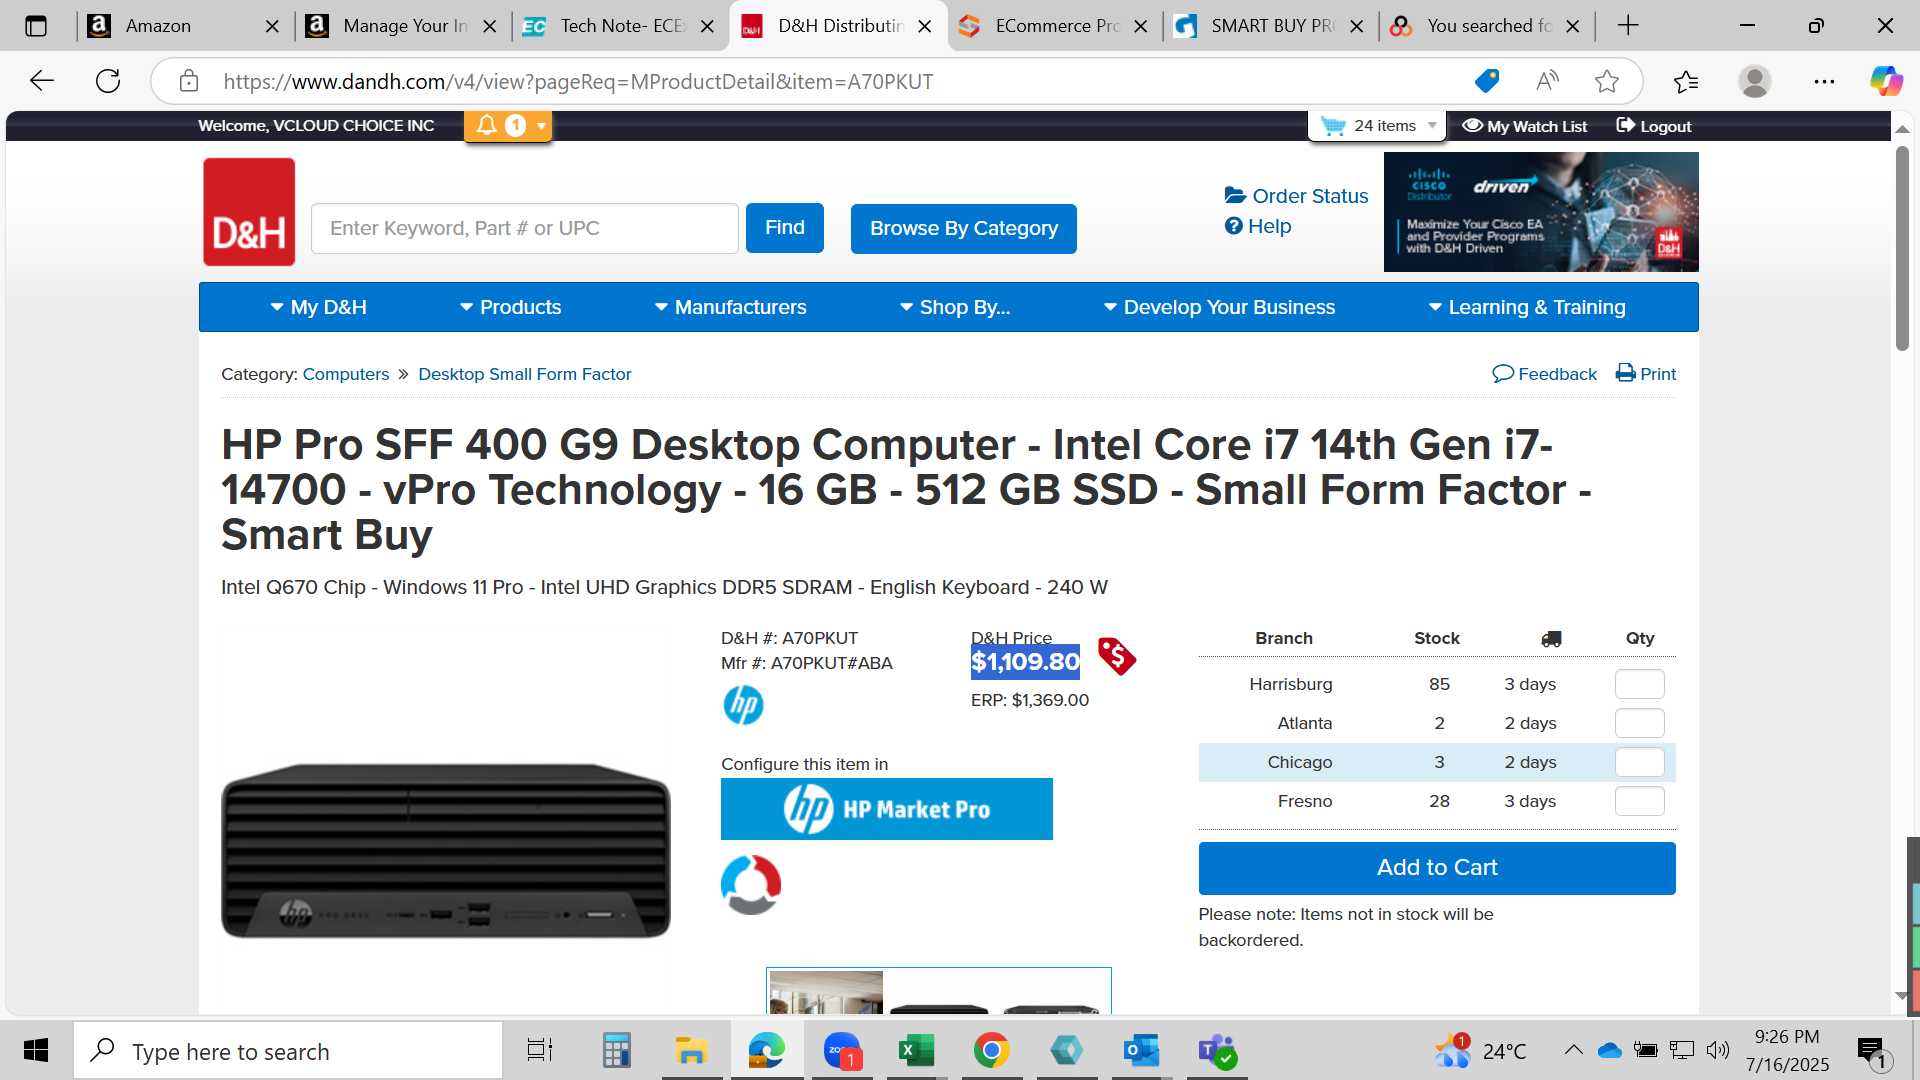Open Outlook from the taskbar

point(1141,1051)
